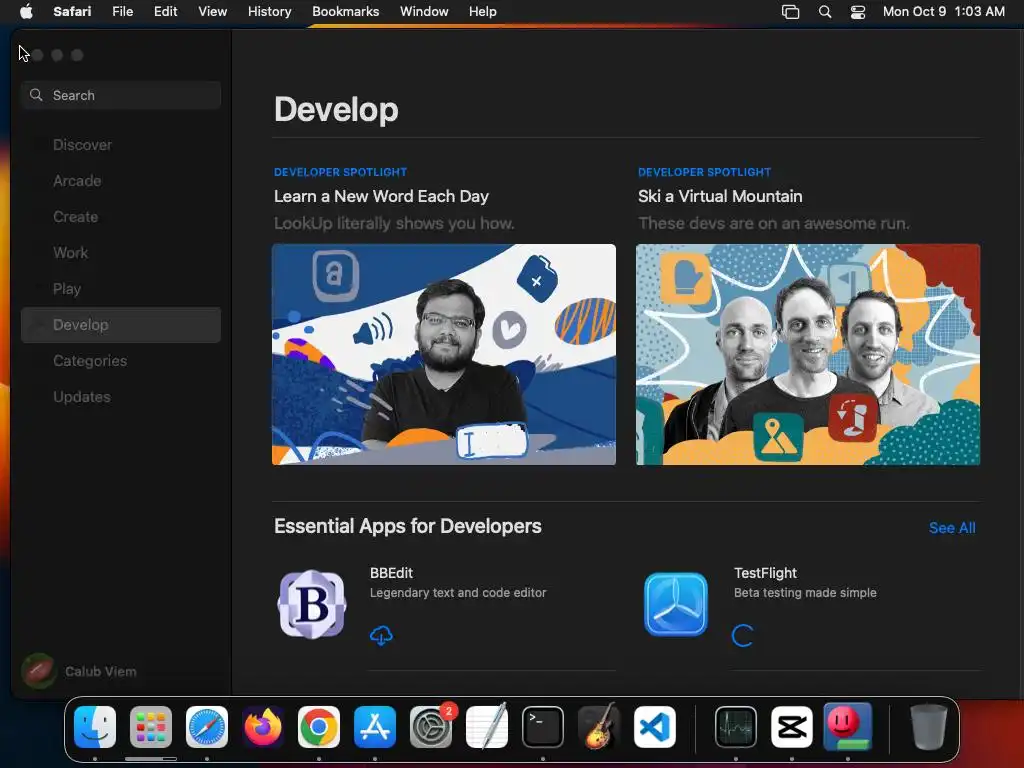Download BBEdit via the cloud icon
The image size is (1024, 768).
click(381, 635)
